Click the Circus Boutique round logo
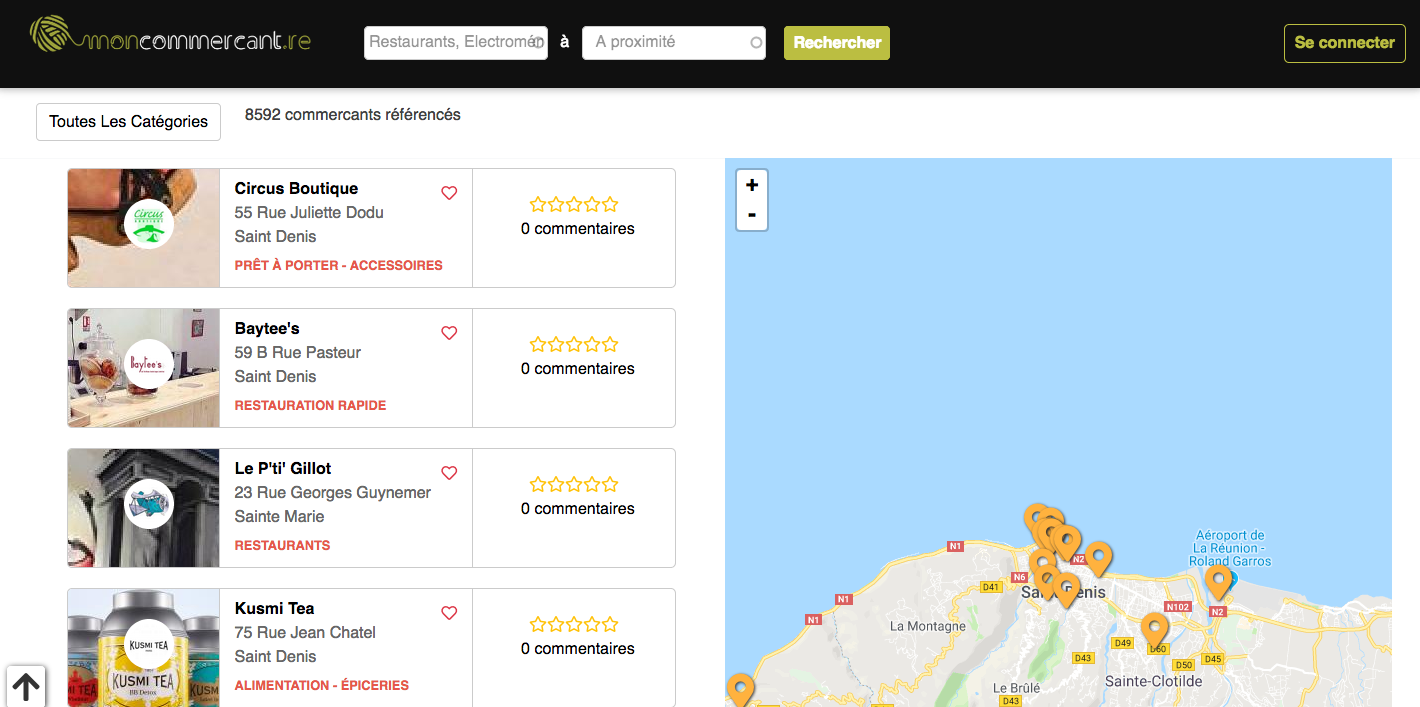 tap(149, 224)
